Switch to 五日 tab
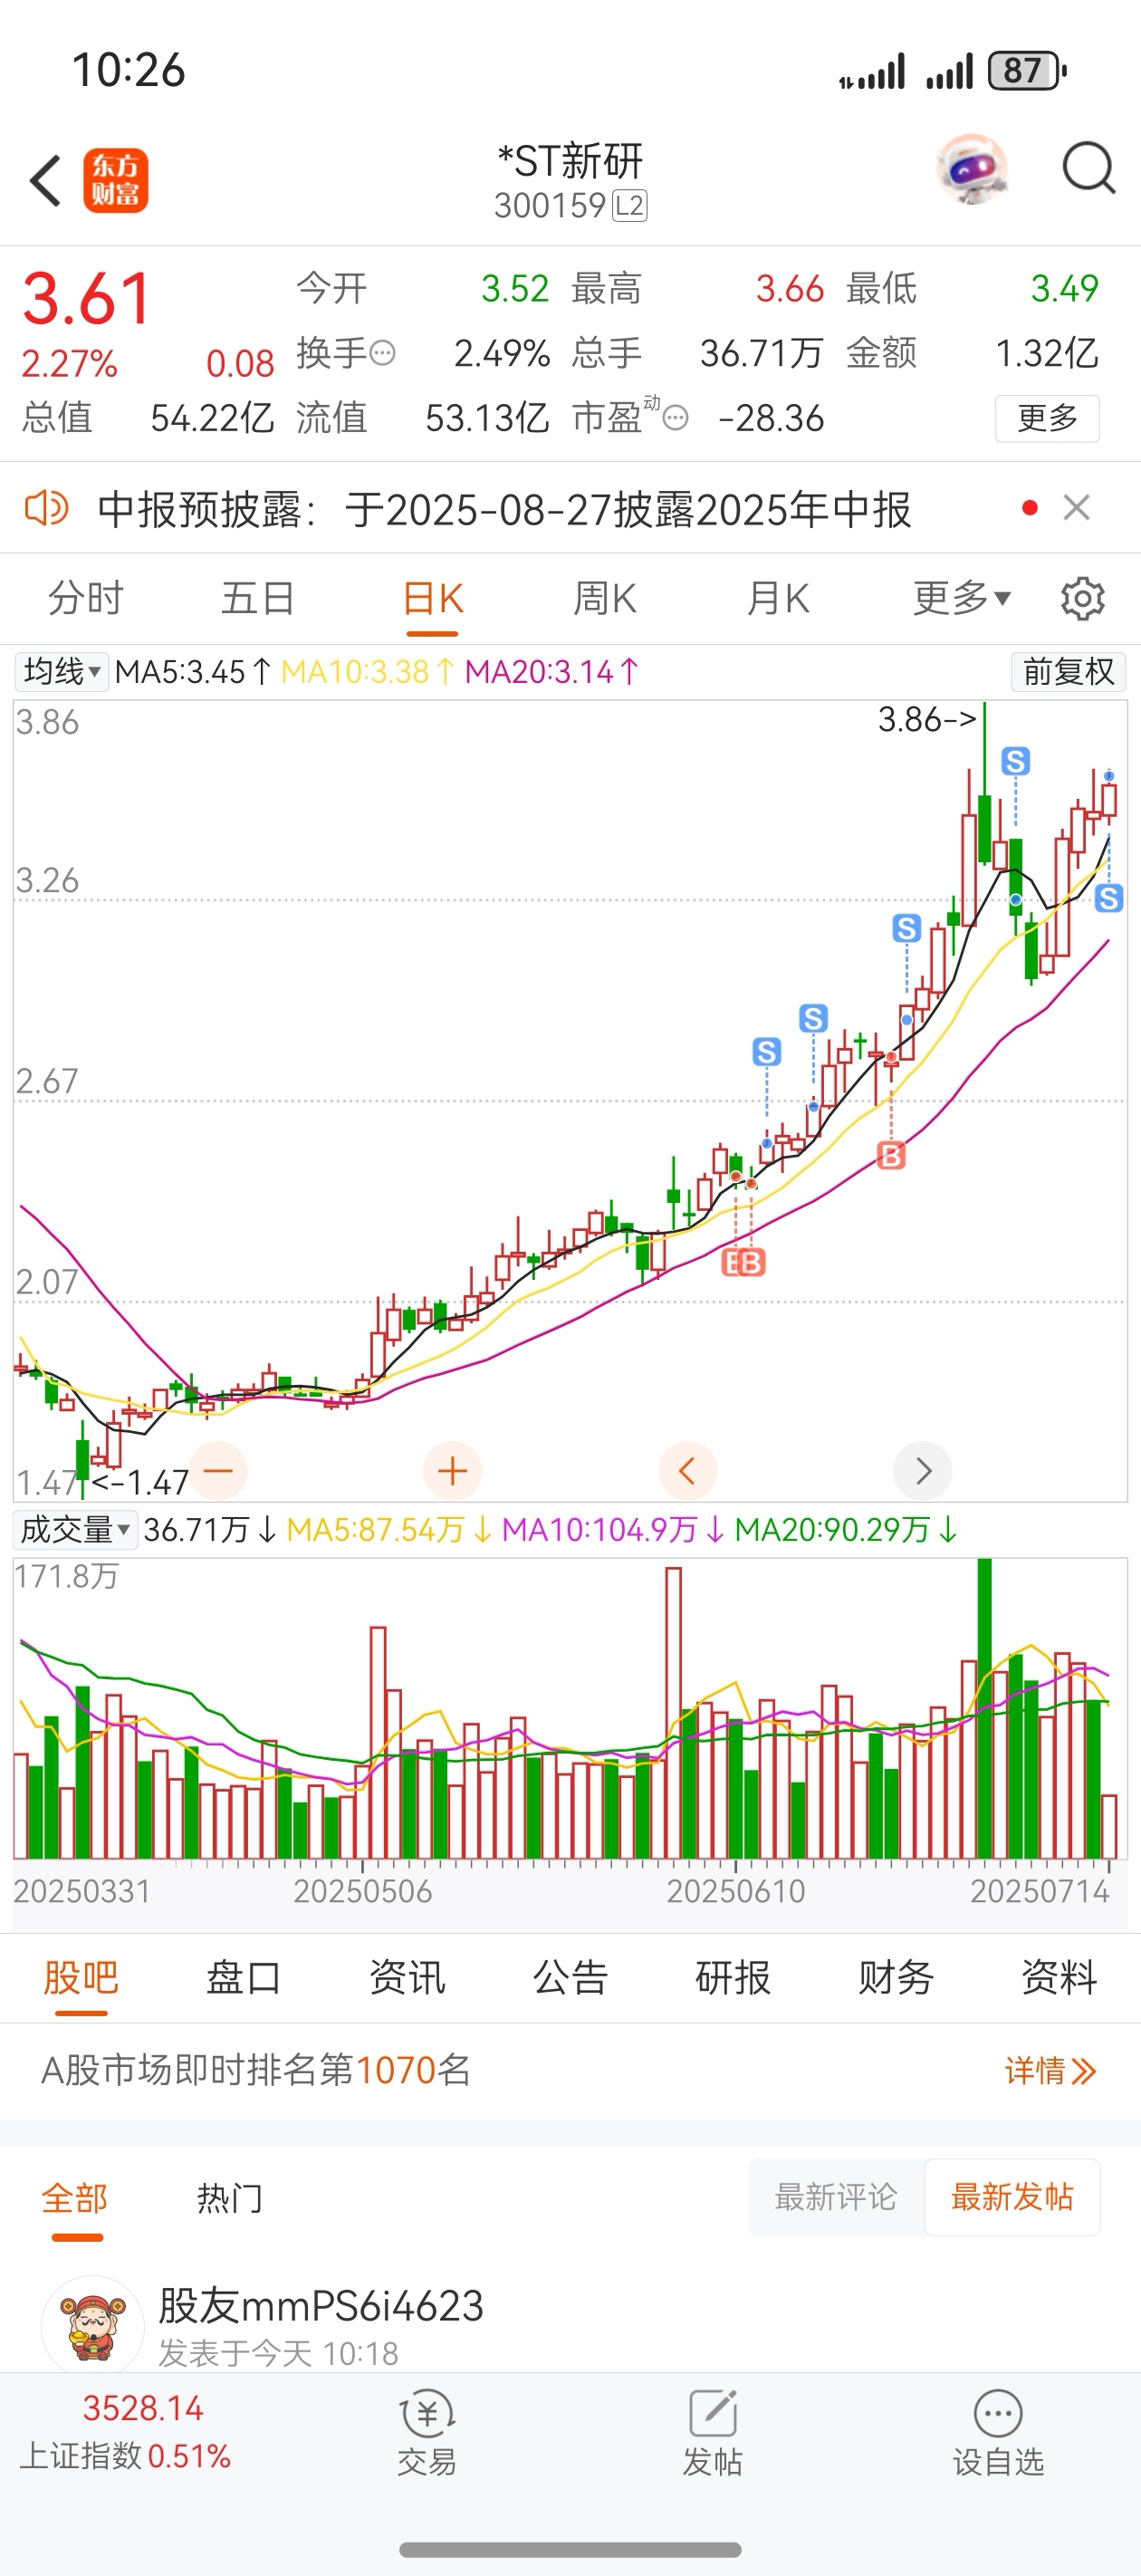Image resolution: width=1141 pixels, height=2576 pixels. point(258,598)
